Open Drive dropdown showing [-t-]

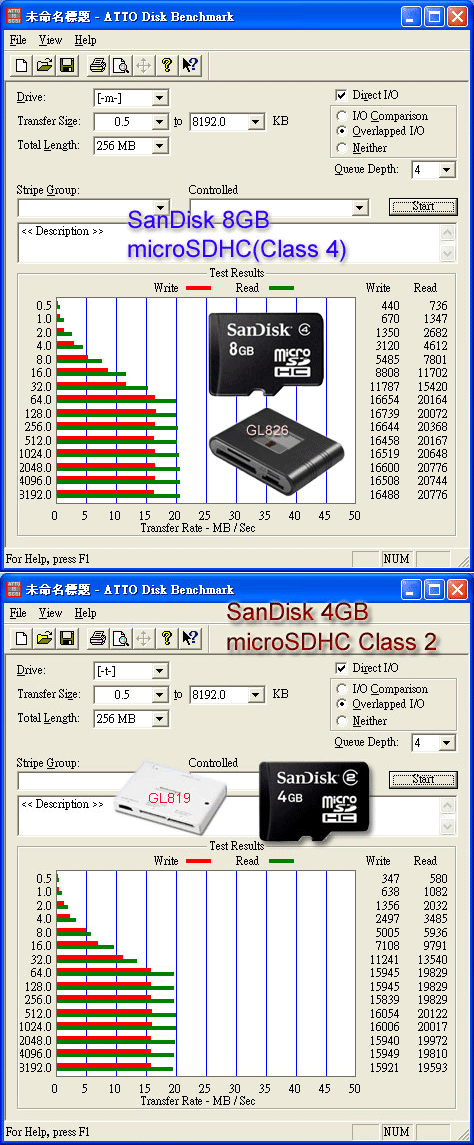(161, 671)
